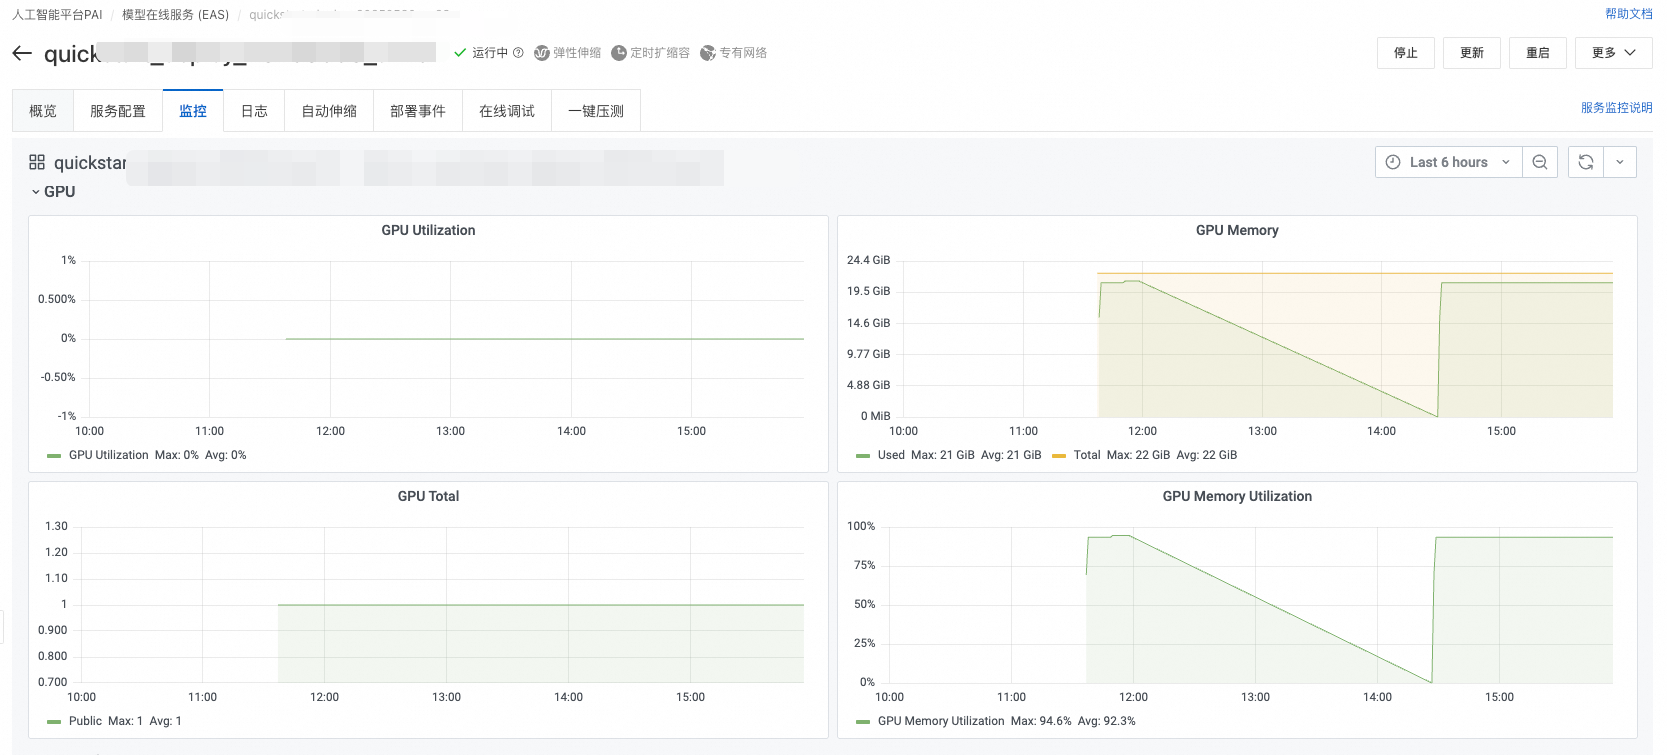Viewport: 1667px width, 755px height.
Task: Open the 更多 actions dropdown
Action: click(x=1613, y=53)
